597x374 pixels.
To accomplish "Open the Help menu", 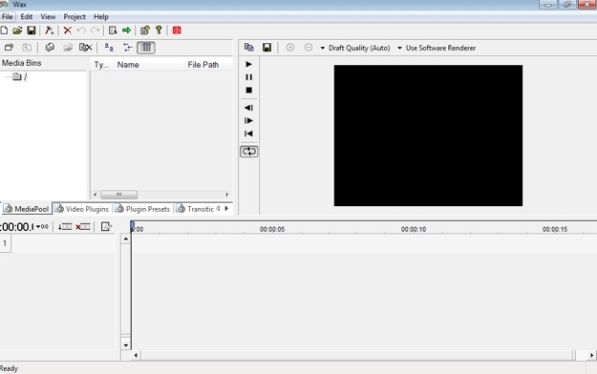I will pyautogui.click(x=101, y=17).
